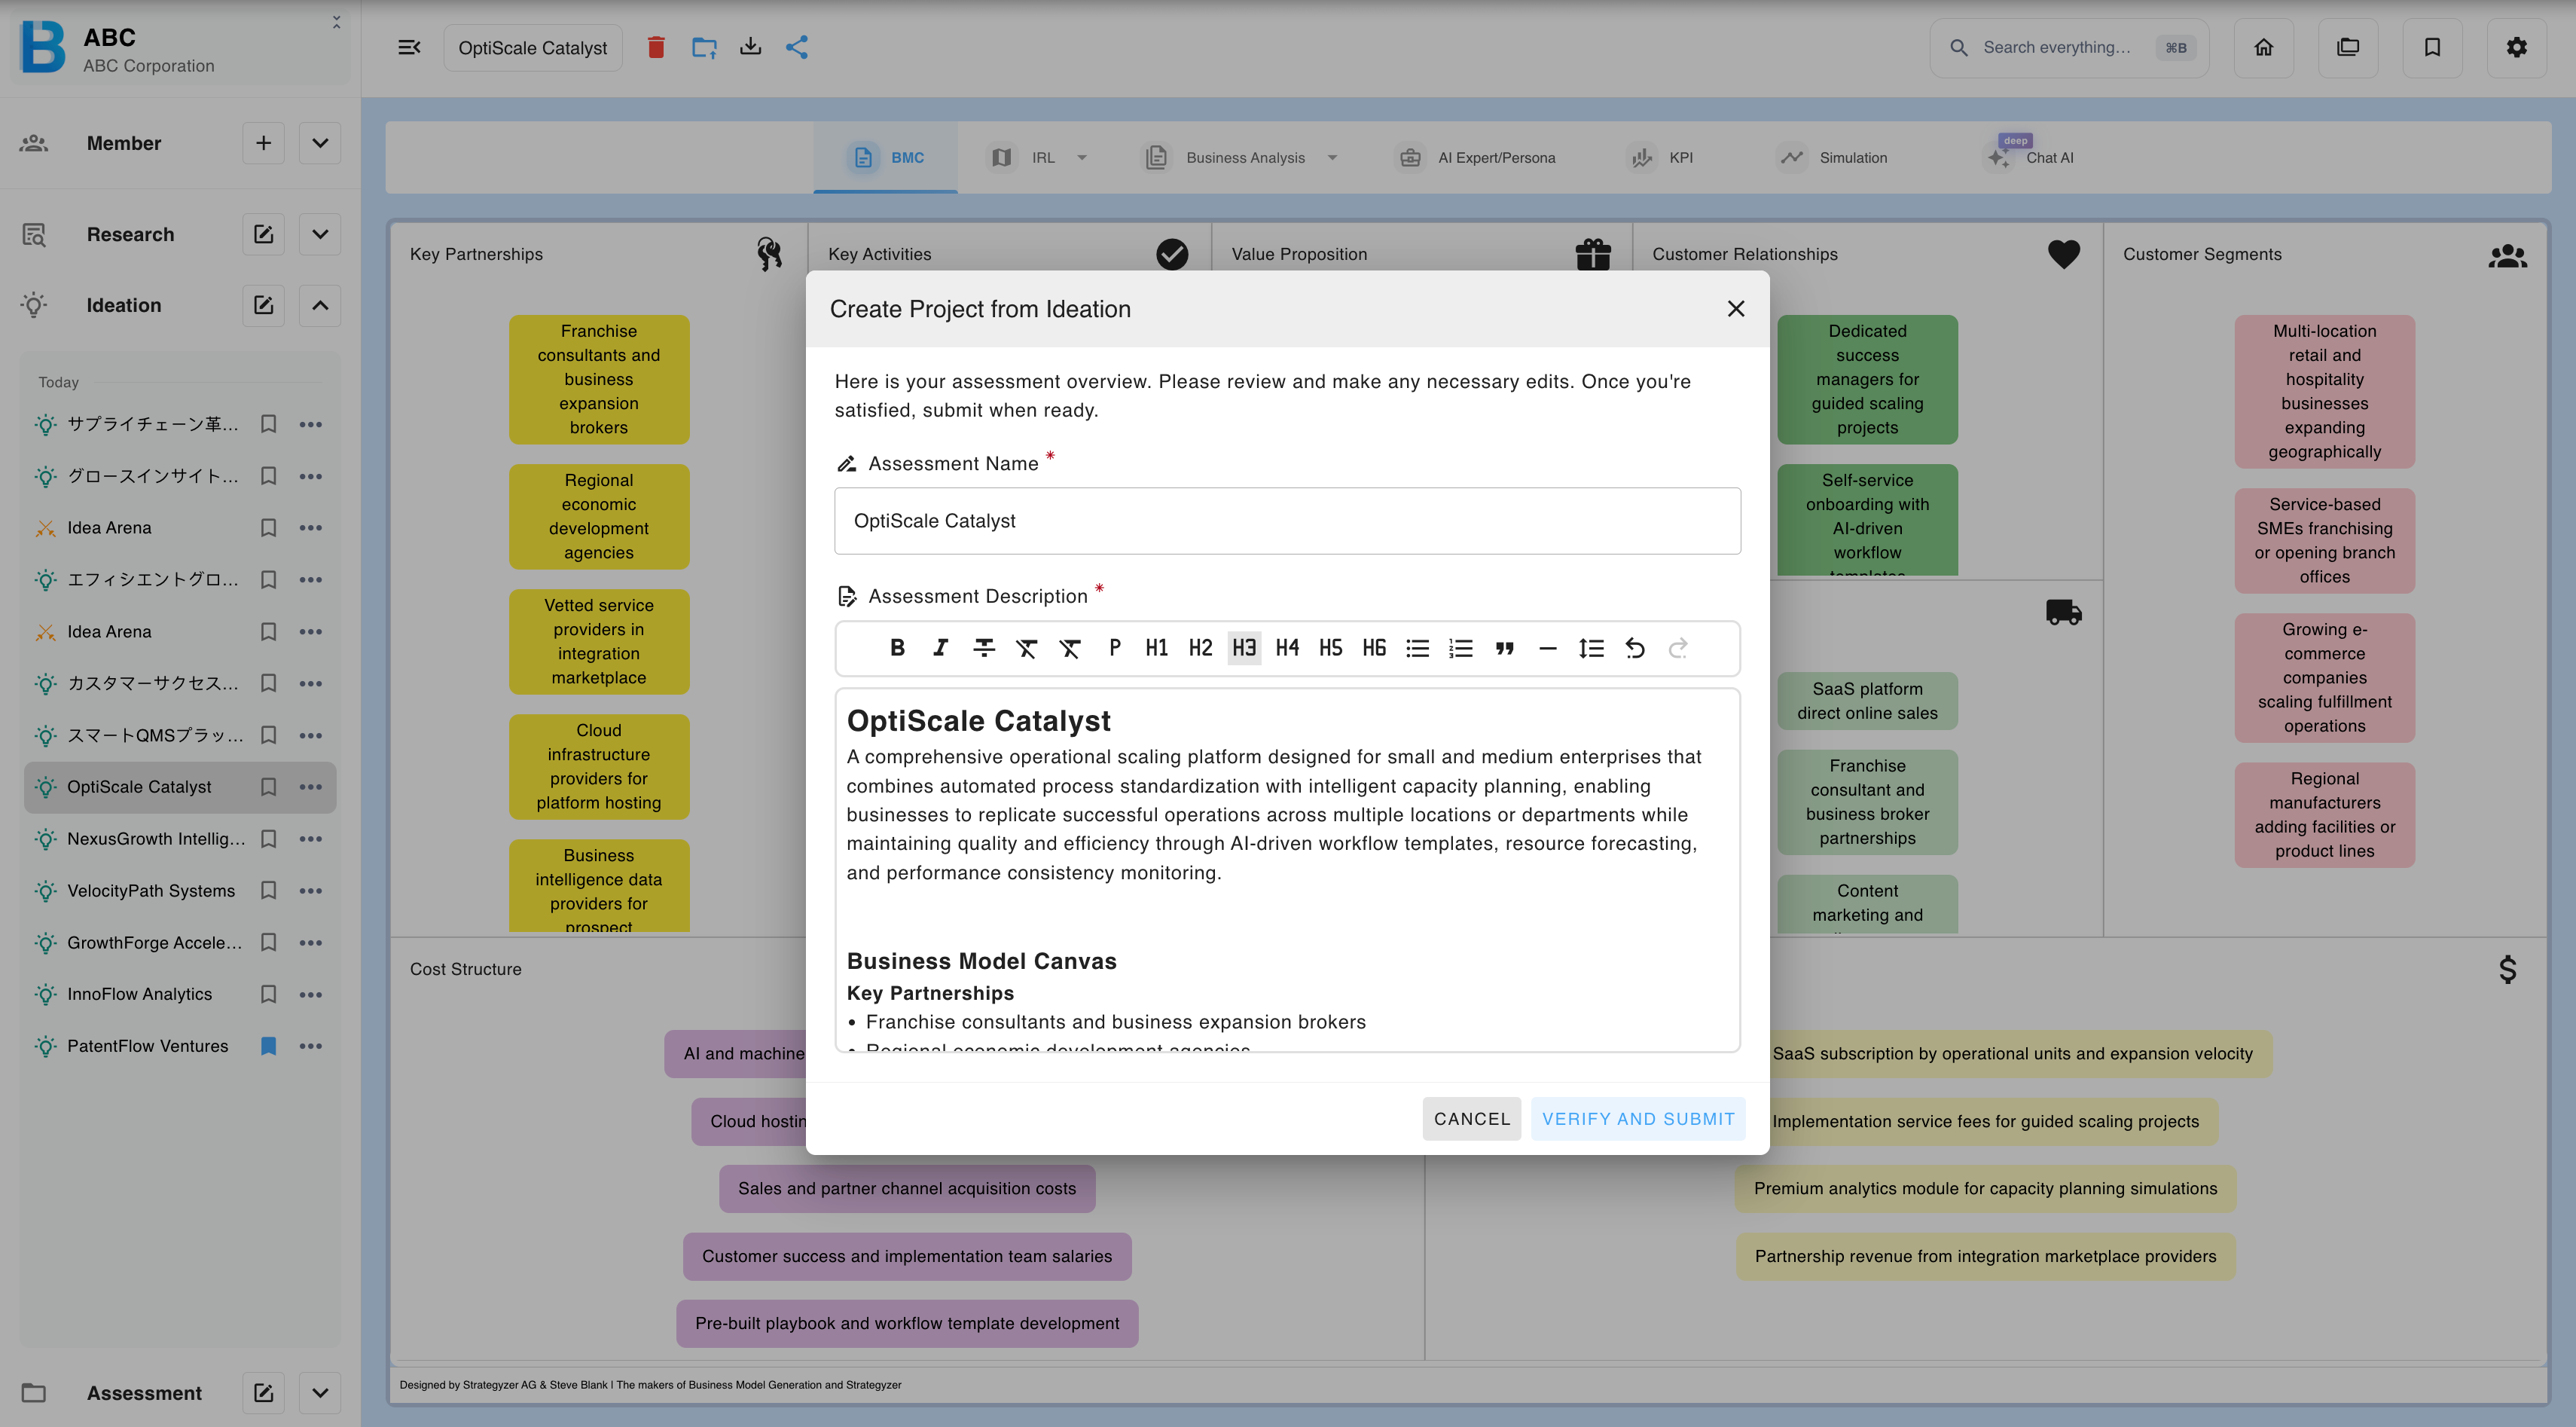The image size is (2576, 1427).
Task: Bookmark the VelocityPath Systems idea
Action: 268,890
